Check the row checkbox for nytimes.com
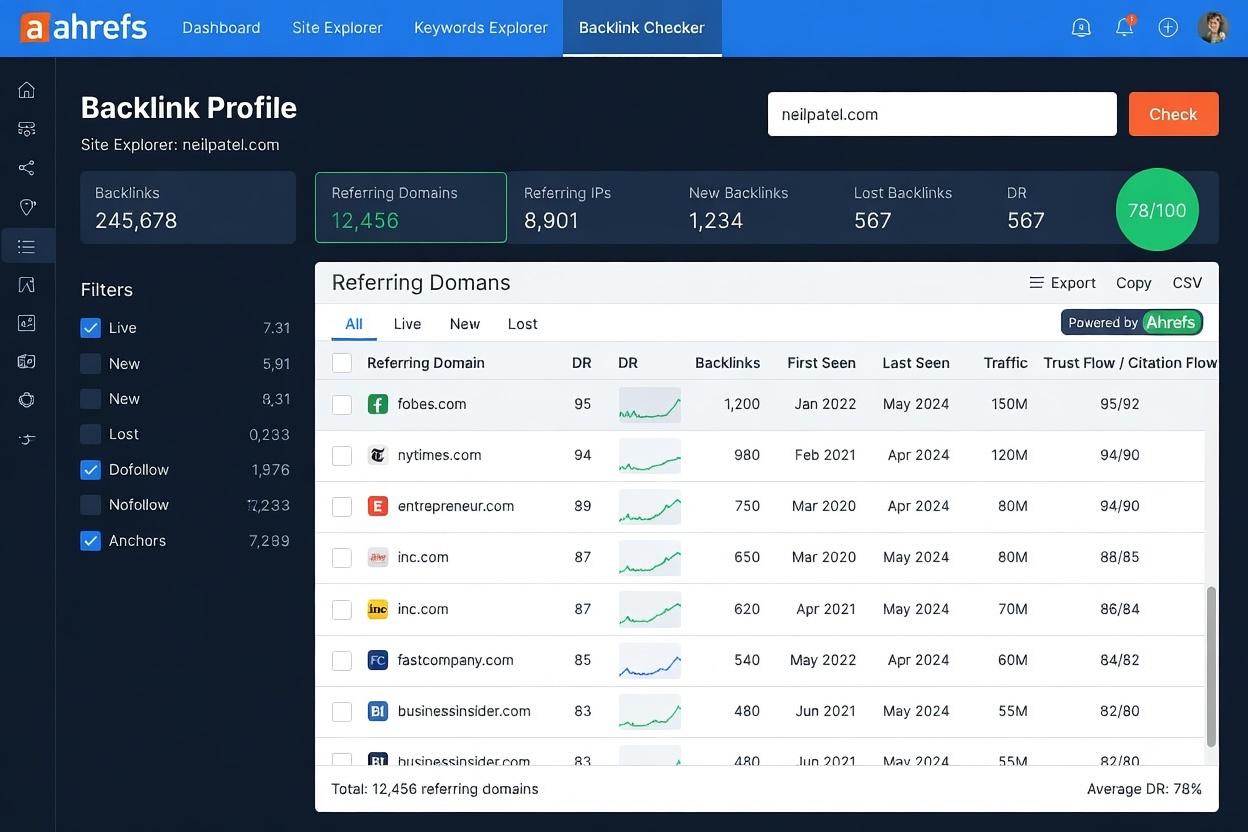 coord(342,455)
